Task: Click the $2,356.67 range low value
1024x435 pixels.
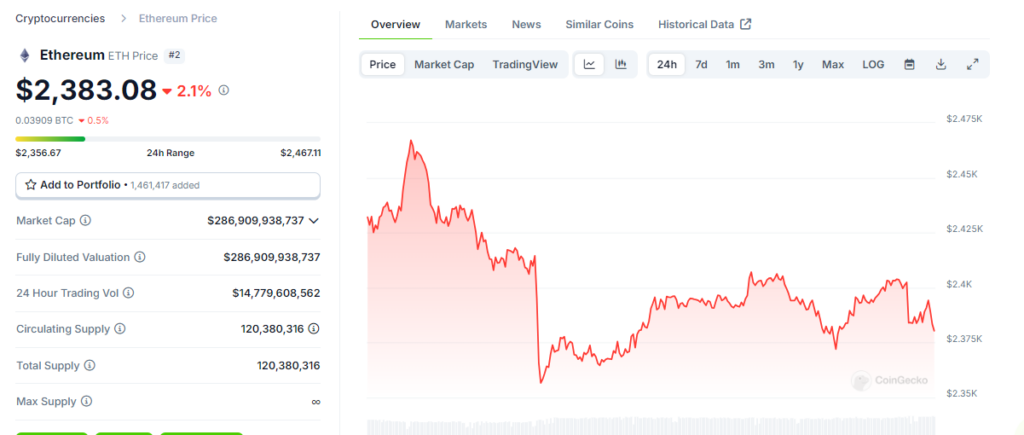Action: tap(38, 153)
